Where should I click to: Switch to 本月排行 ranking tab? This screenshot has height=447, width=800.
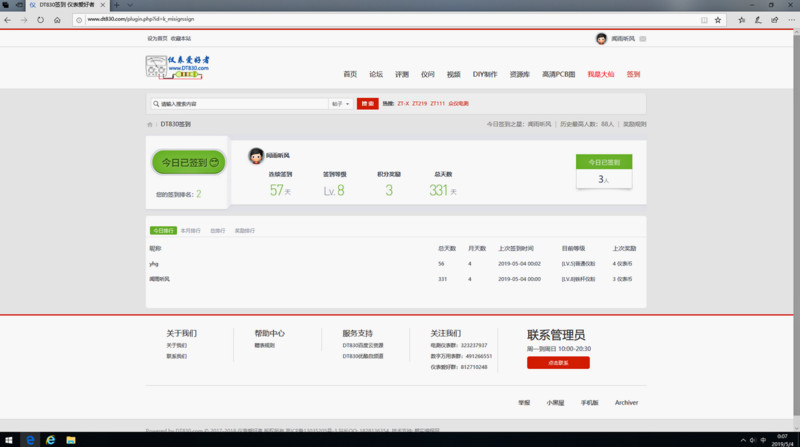[190, 230]
